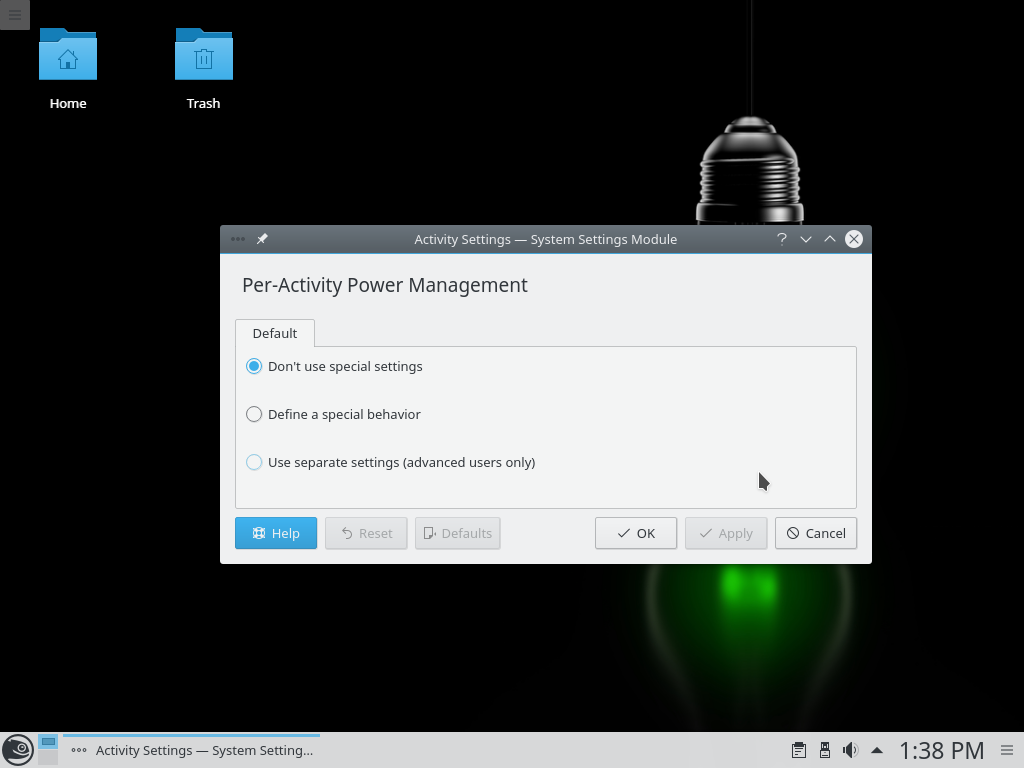Click the context help question mark icon
Image resolution: width=1024 pixels, height=768 pixels.
point(781,239)
